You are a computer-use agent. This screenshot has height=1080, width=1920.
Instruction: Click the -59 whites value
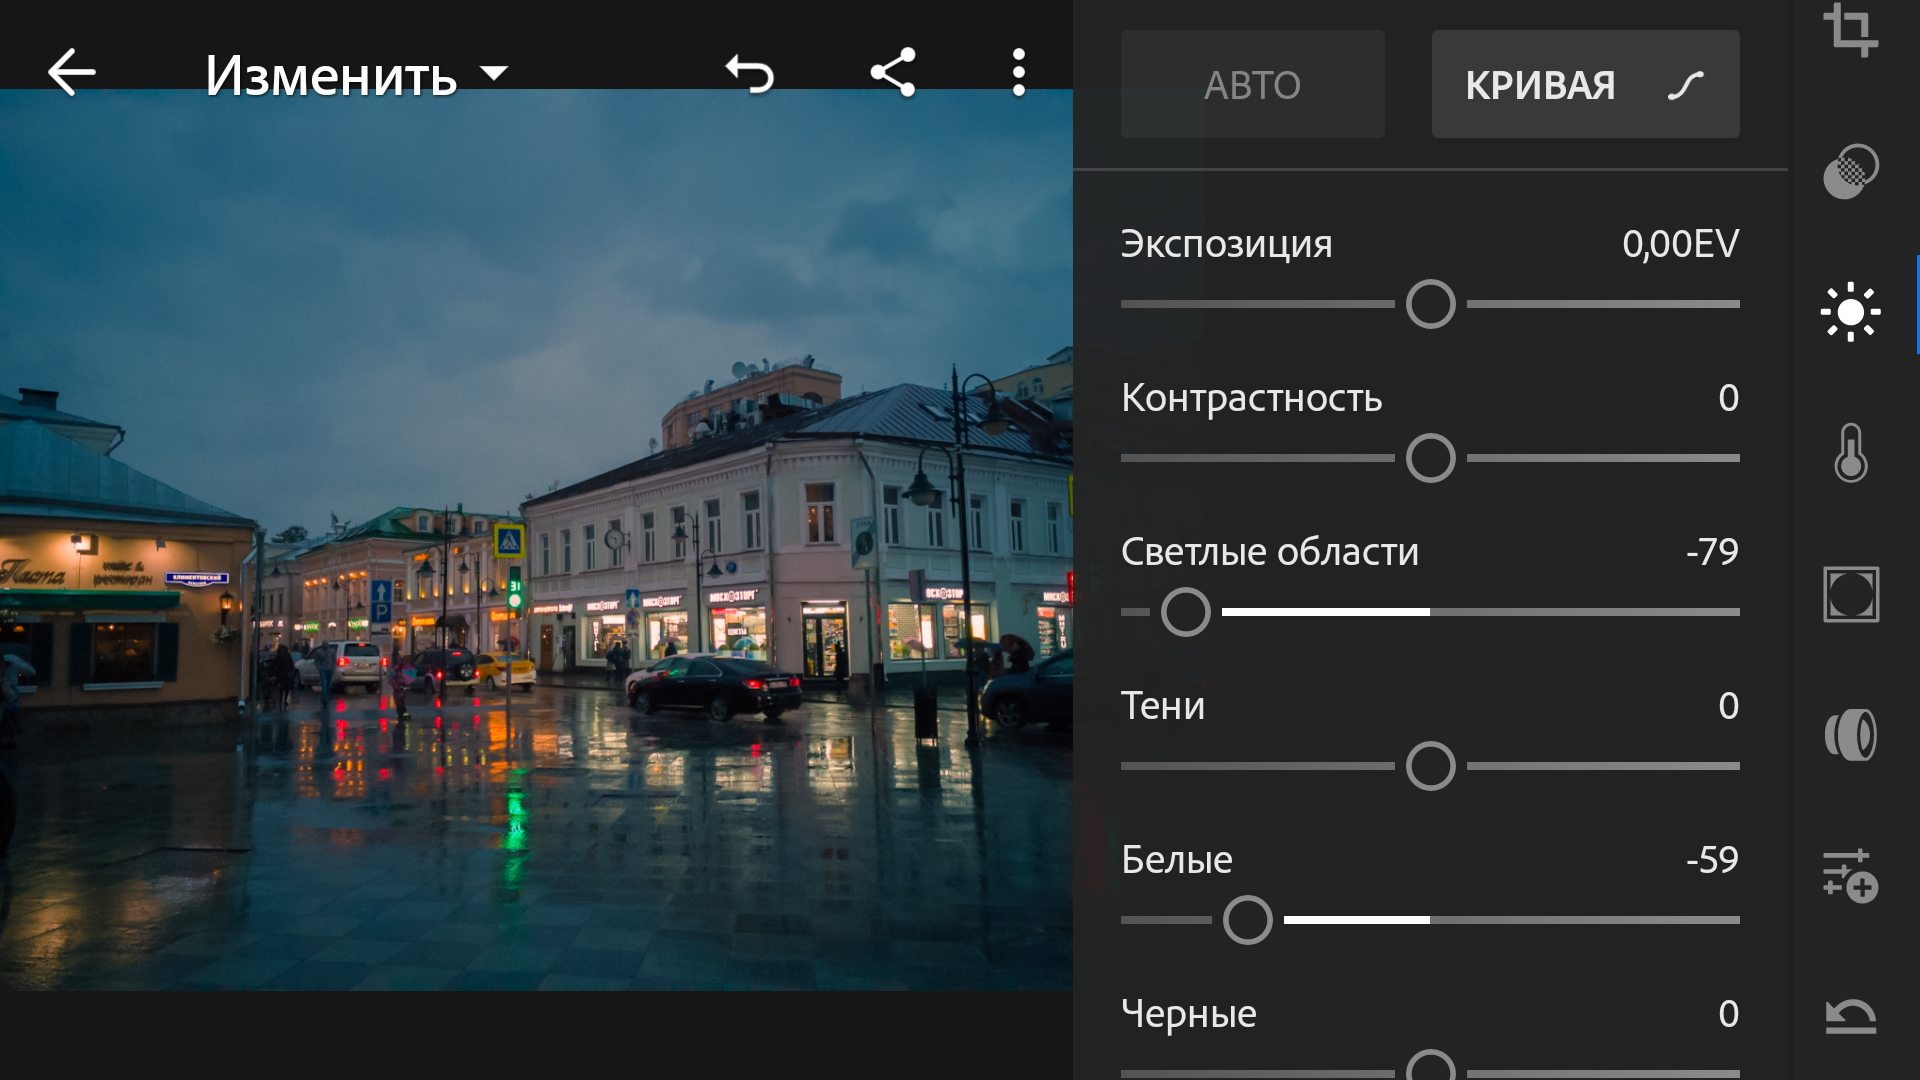click(x=1712, y=860)
